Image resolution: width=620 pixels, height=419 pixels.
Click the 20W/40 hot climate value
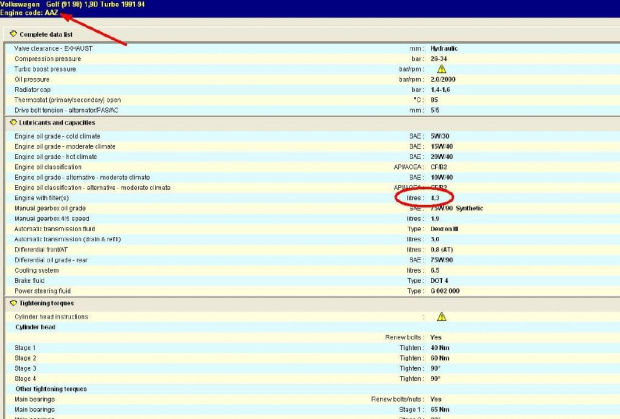442,157
